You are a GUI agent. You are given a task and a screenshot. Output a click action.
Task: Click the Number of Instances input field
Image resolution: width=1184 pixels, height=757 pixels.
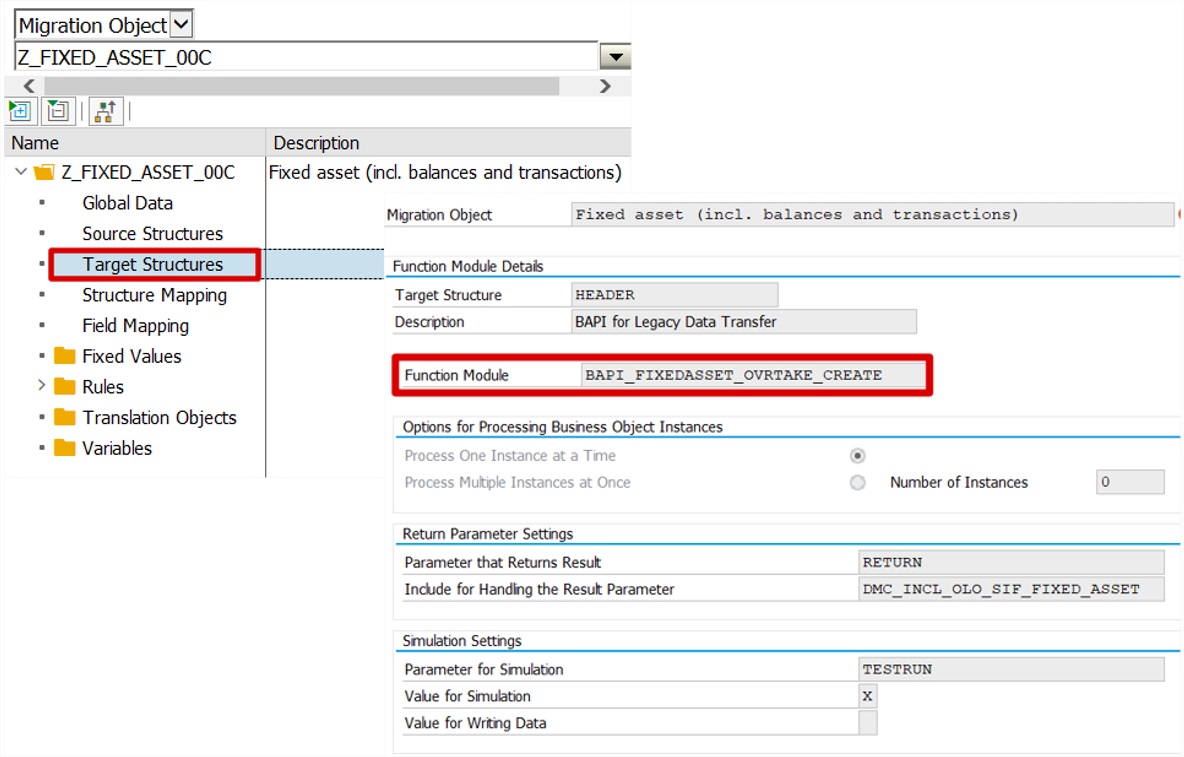tap(1130, 482)
